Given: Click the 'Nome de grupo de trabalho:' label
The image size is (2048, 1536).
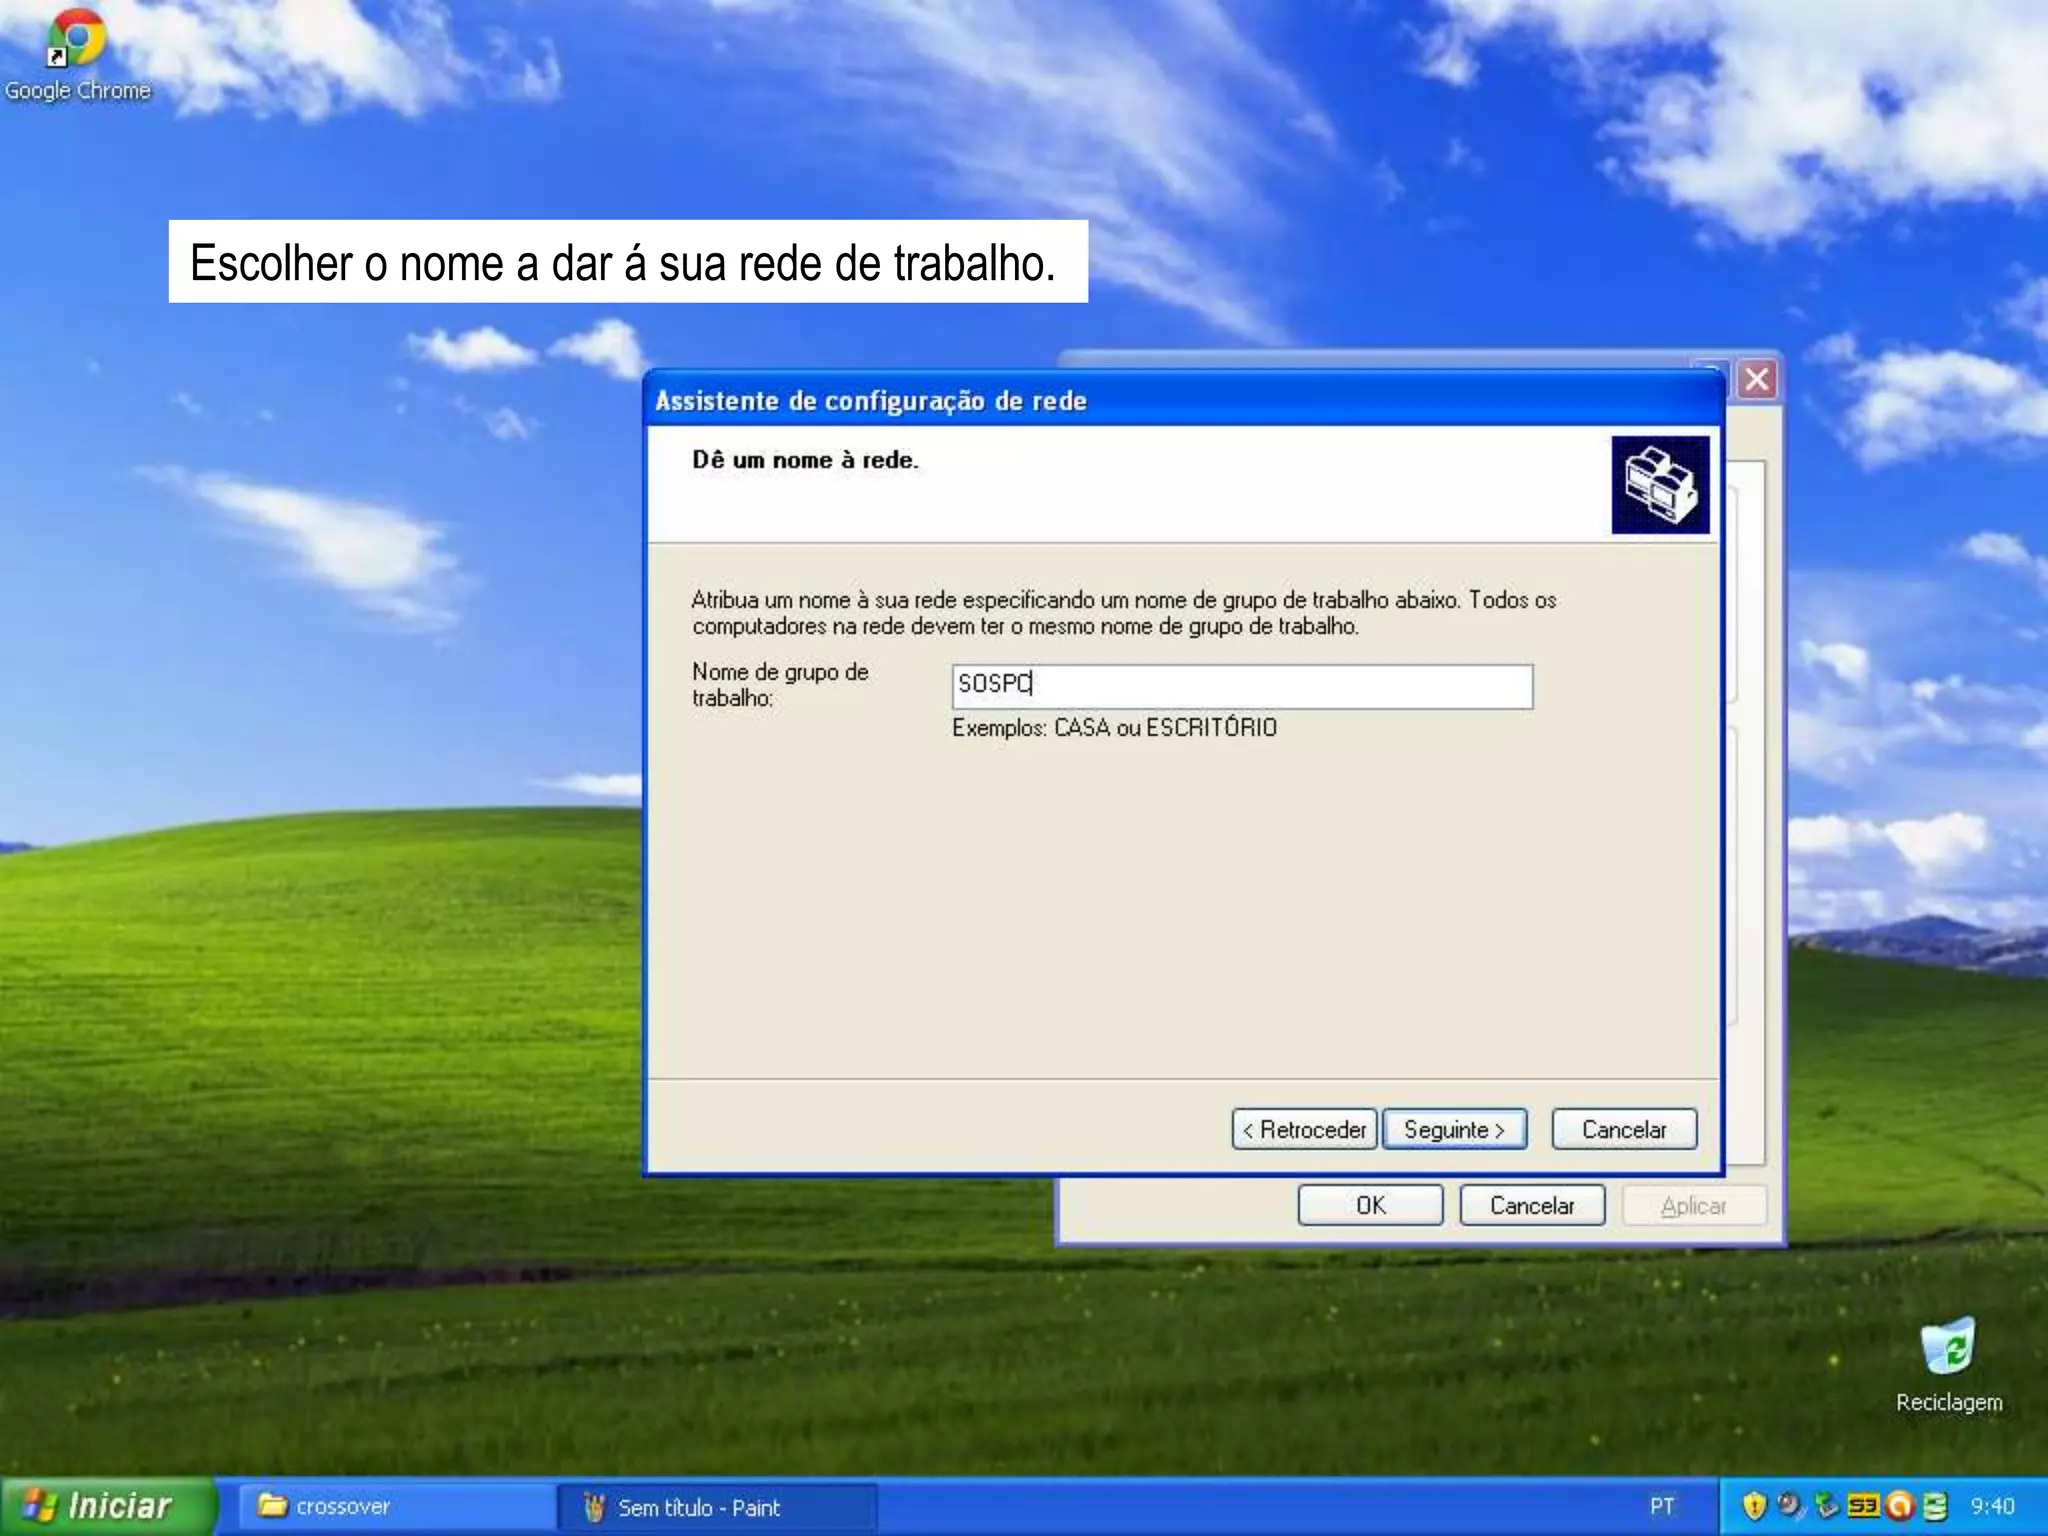Looking at the screenshot, I should pos(780,685).
